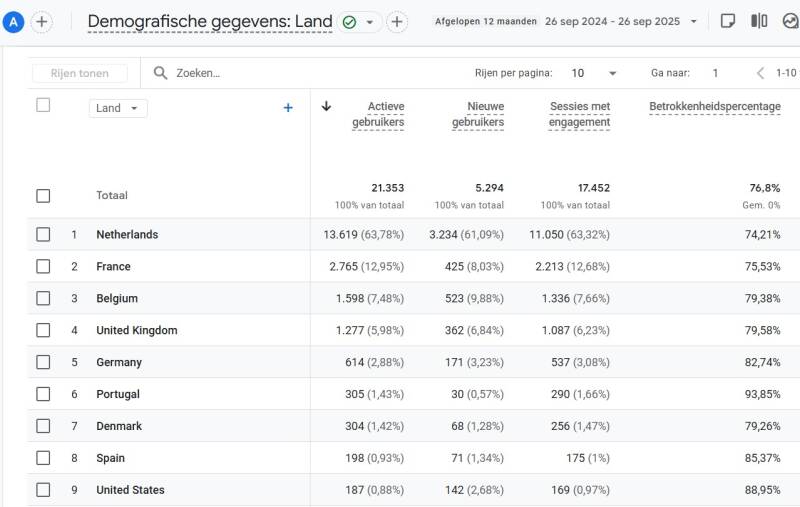The width and height of the screenshot is (800, 507).
Task: Open the compare columns icon
Action: click(759, 21)
